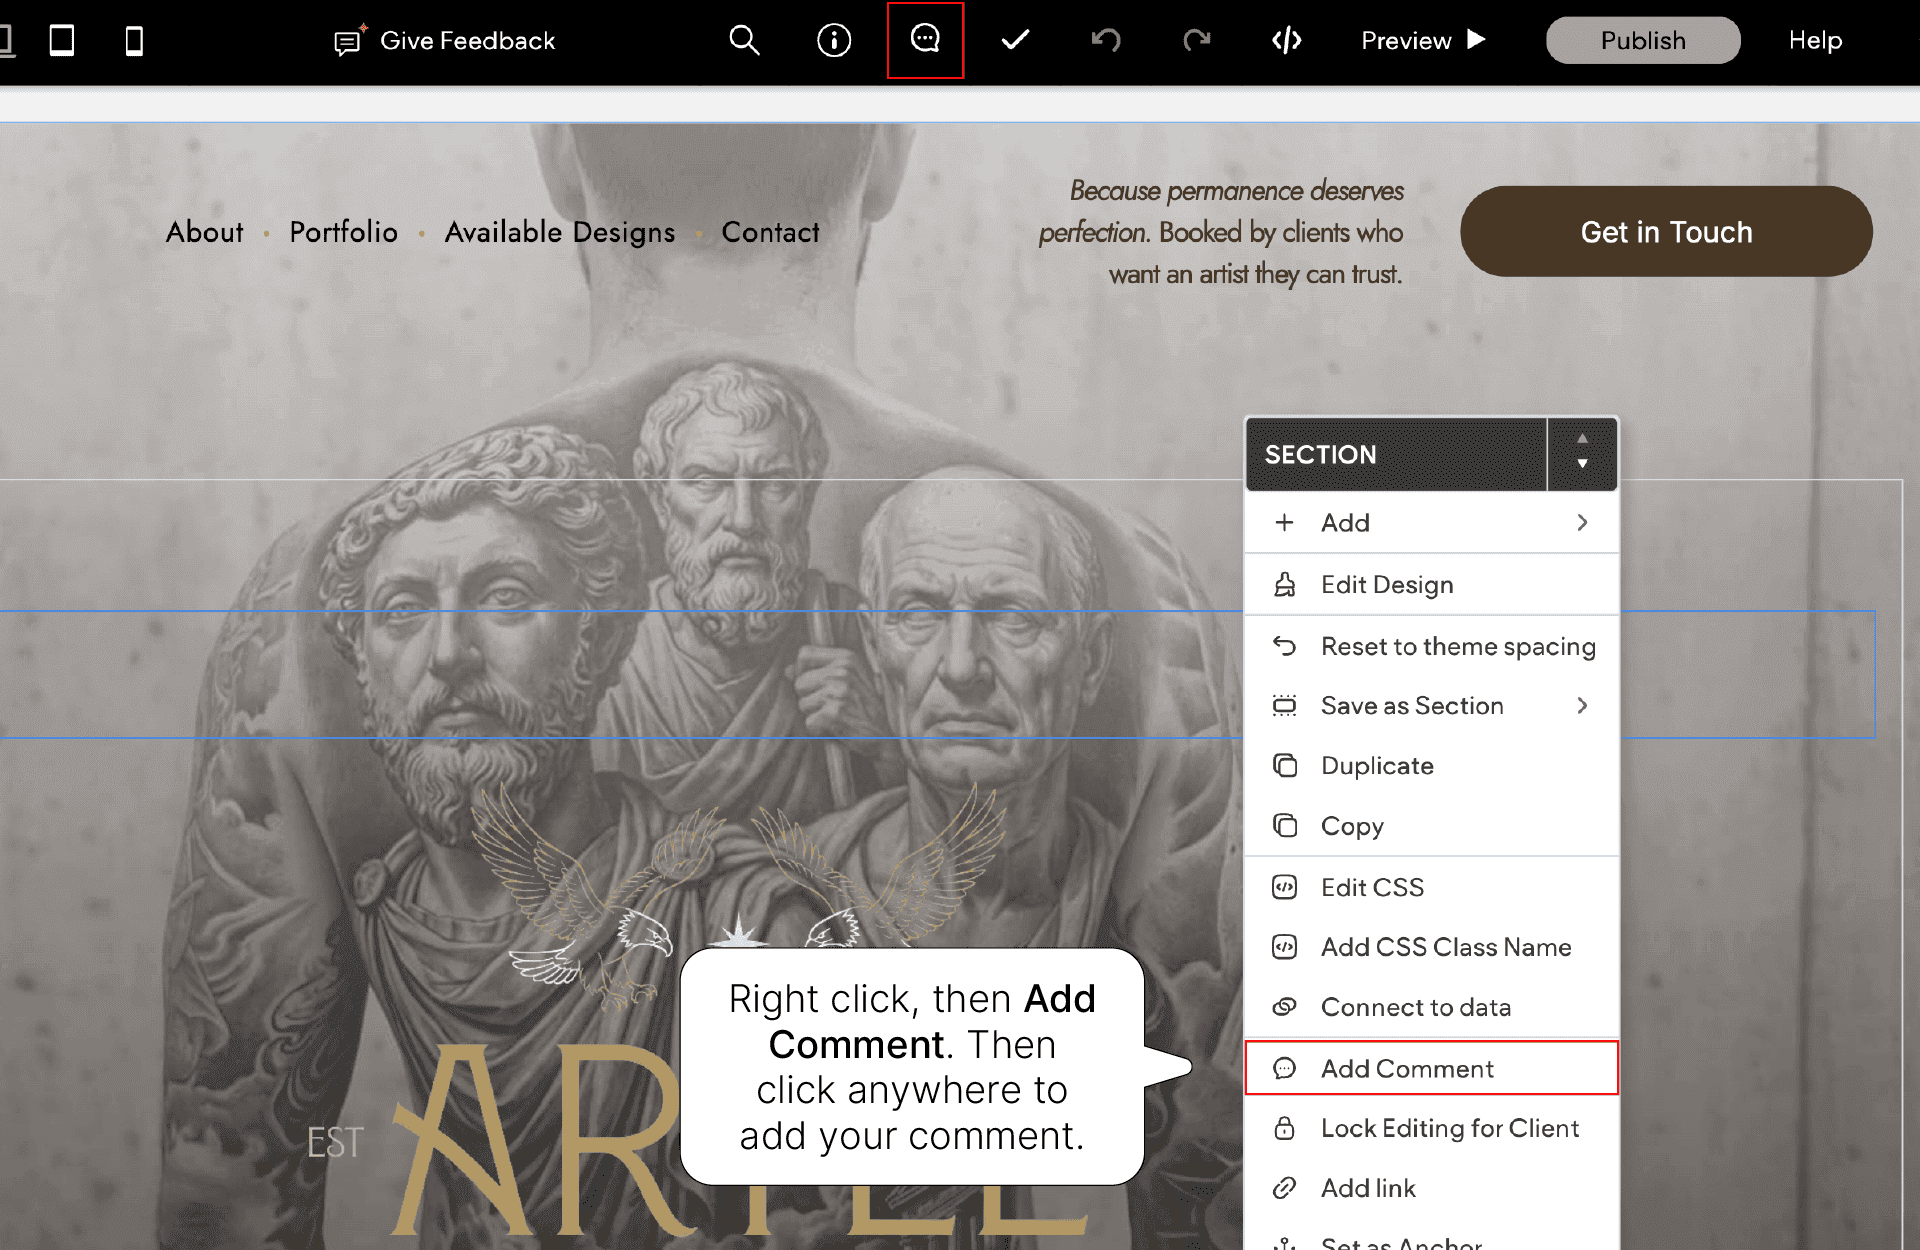
Task: Click the section down arrow stepper
Action: click(1582, 464)
